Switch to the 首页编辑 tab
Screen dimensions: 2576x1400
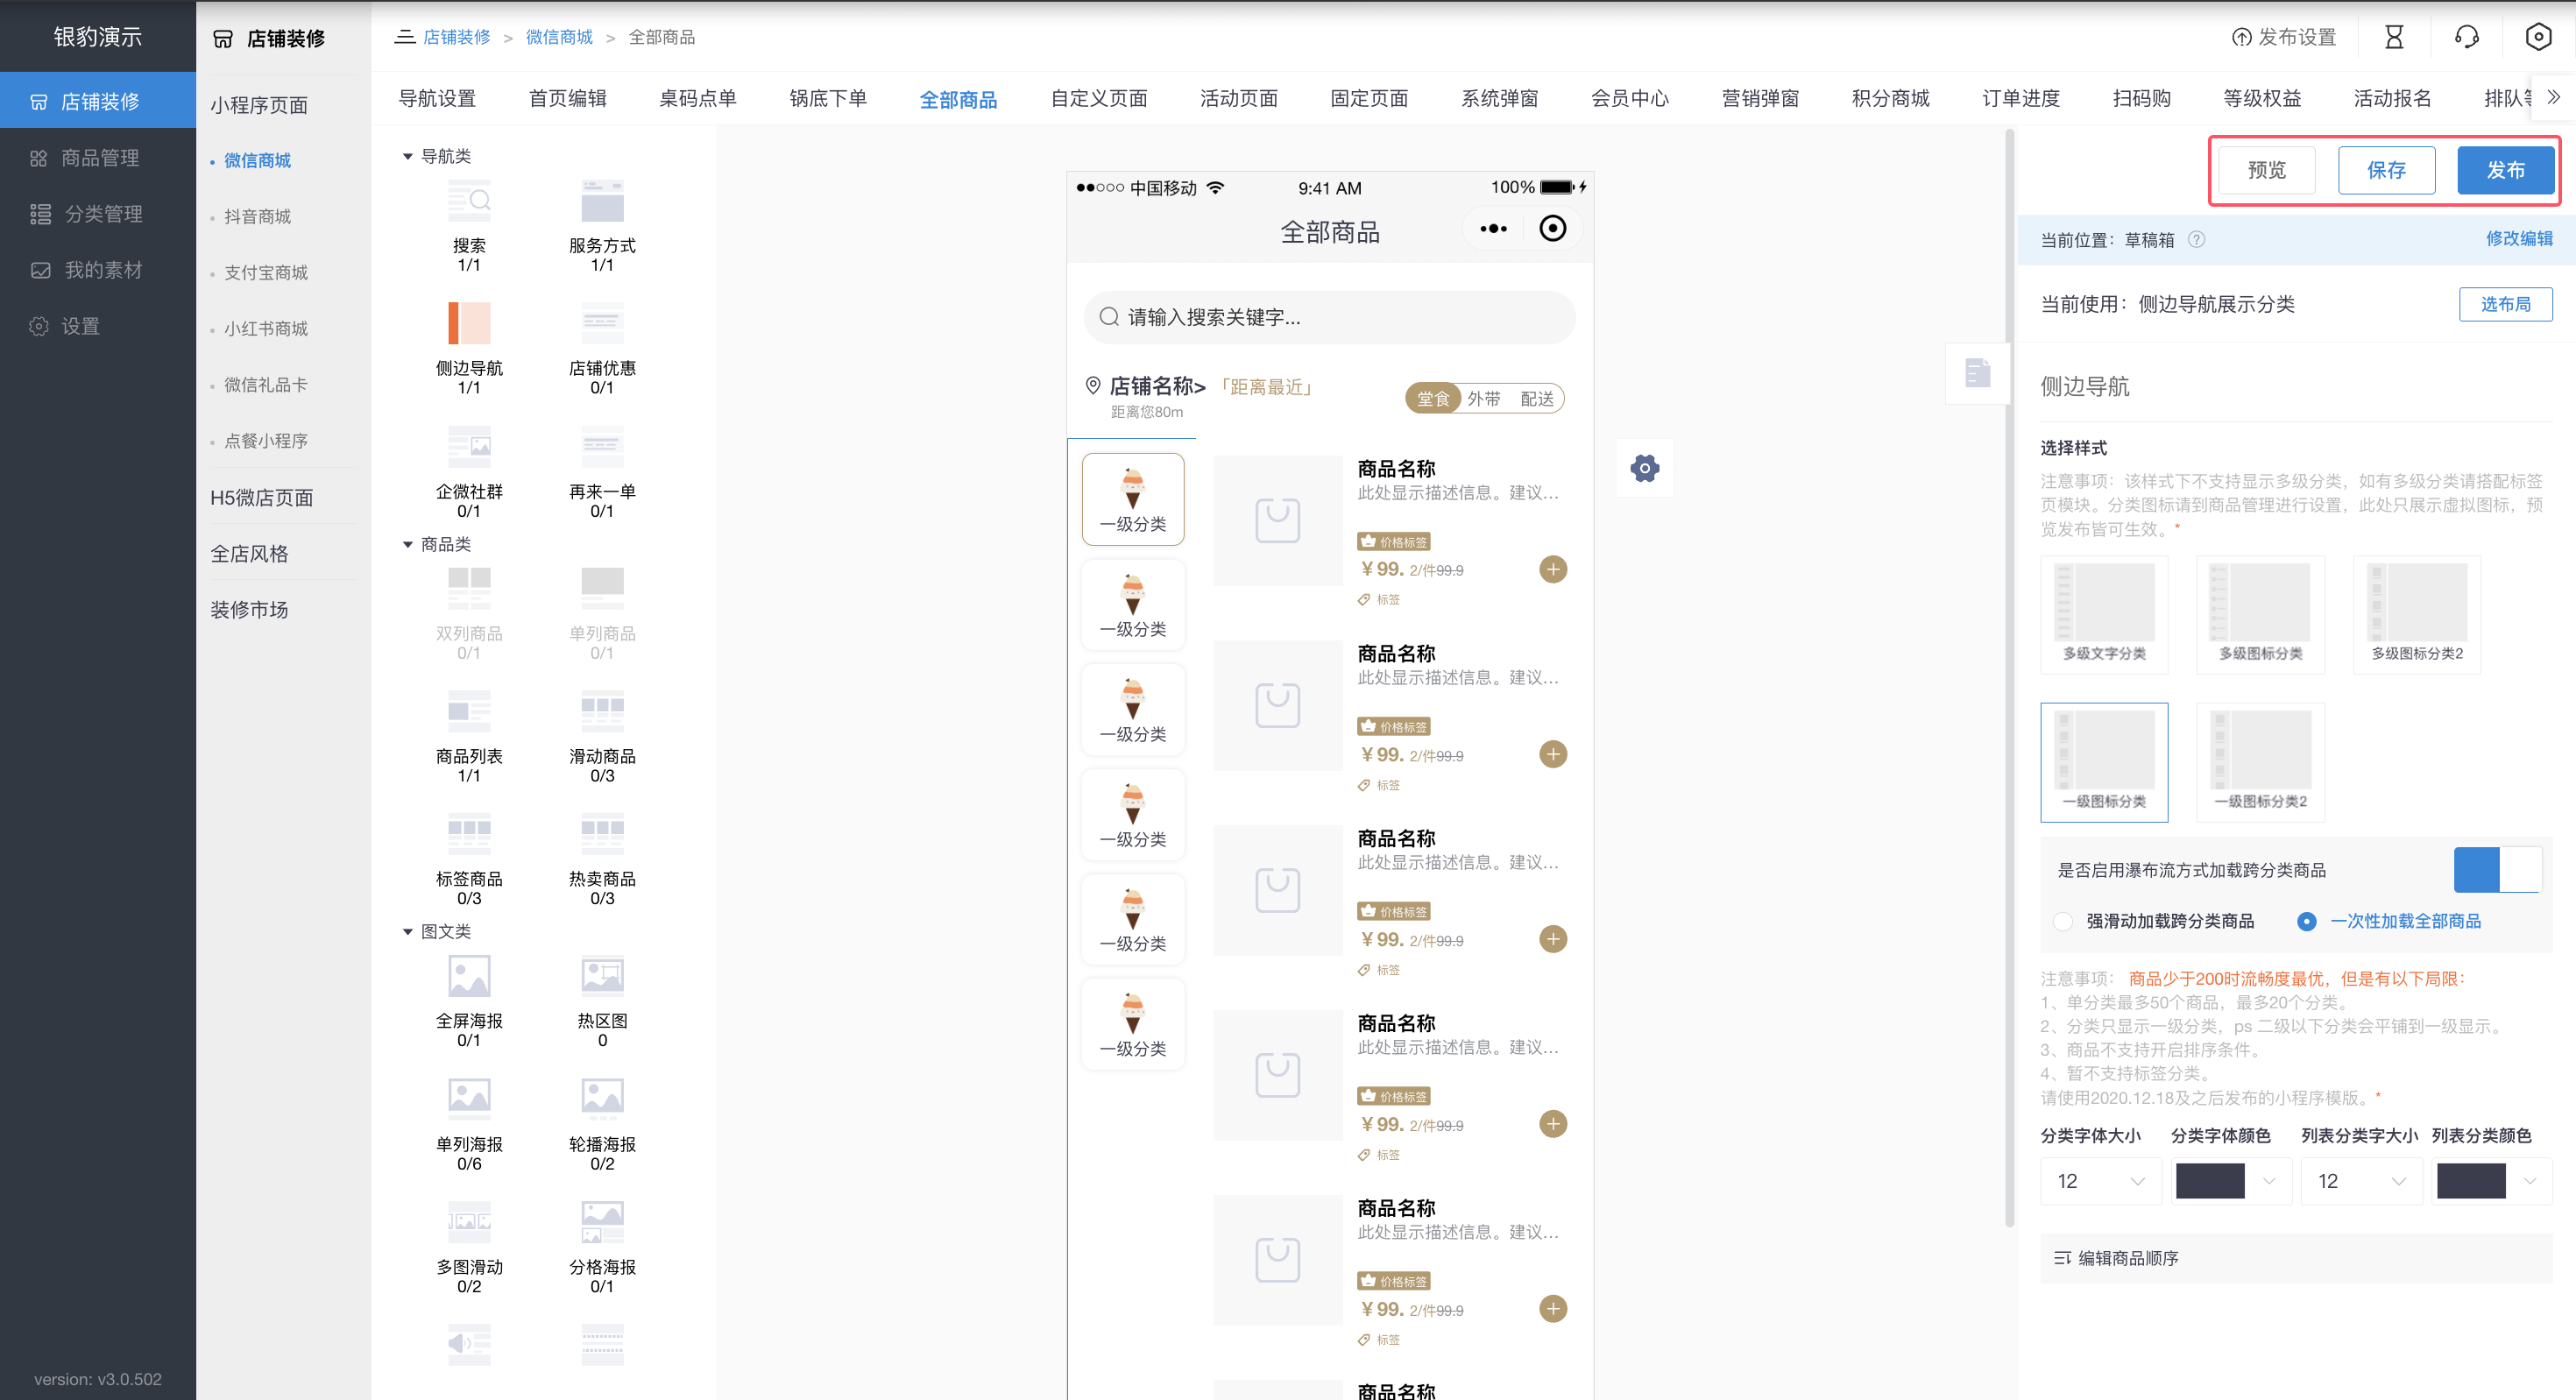click(x=567, y=99)
